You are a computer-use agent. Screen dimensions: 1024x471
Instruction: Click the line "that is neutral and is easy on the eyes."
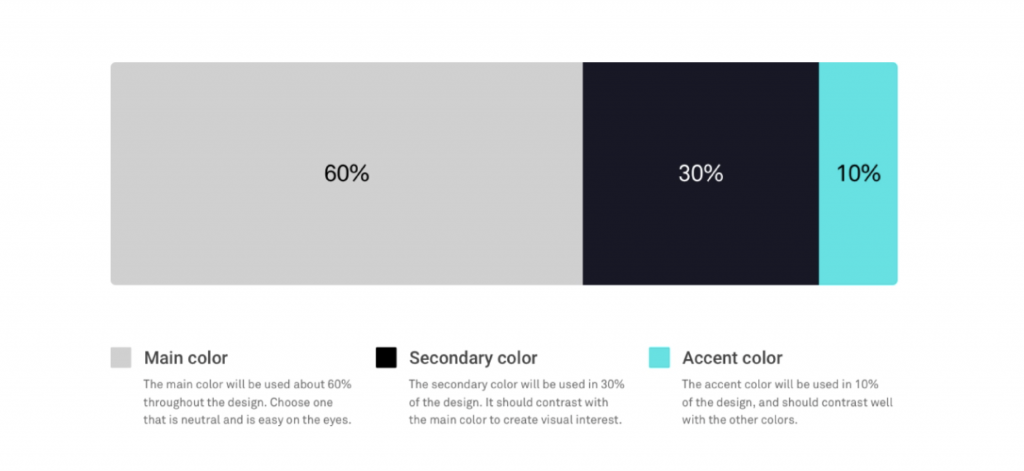pyautogui.click(x=248, y=420)
